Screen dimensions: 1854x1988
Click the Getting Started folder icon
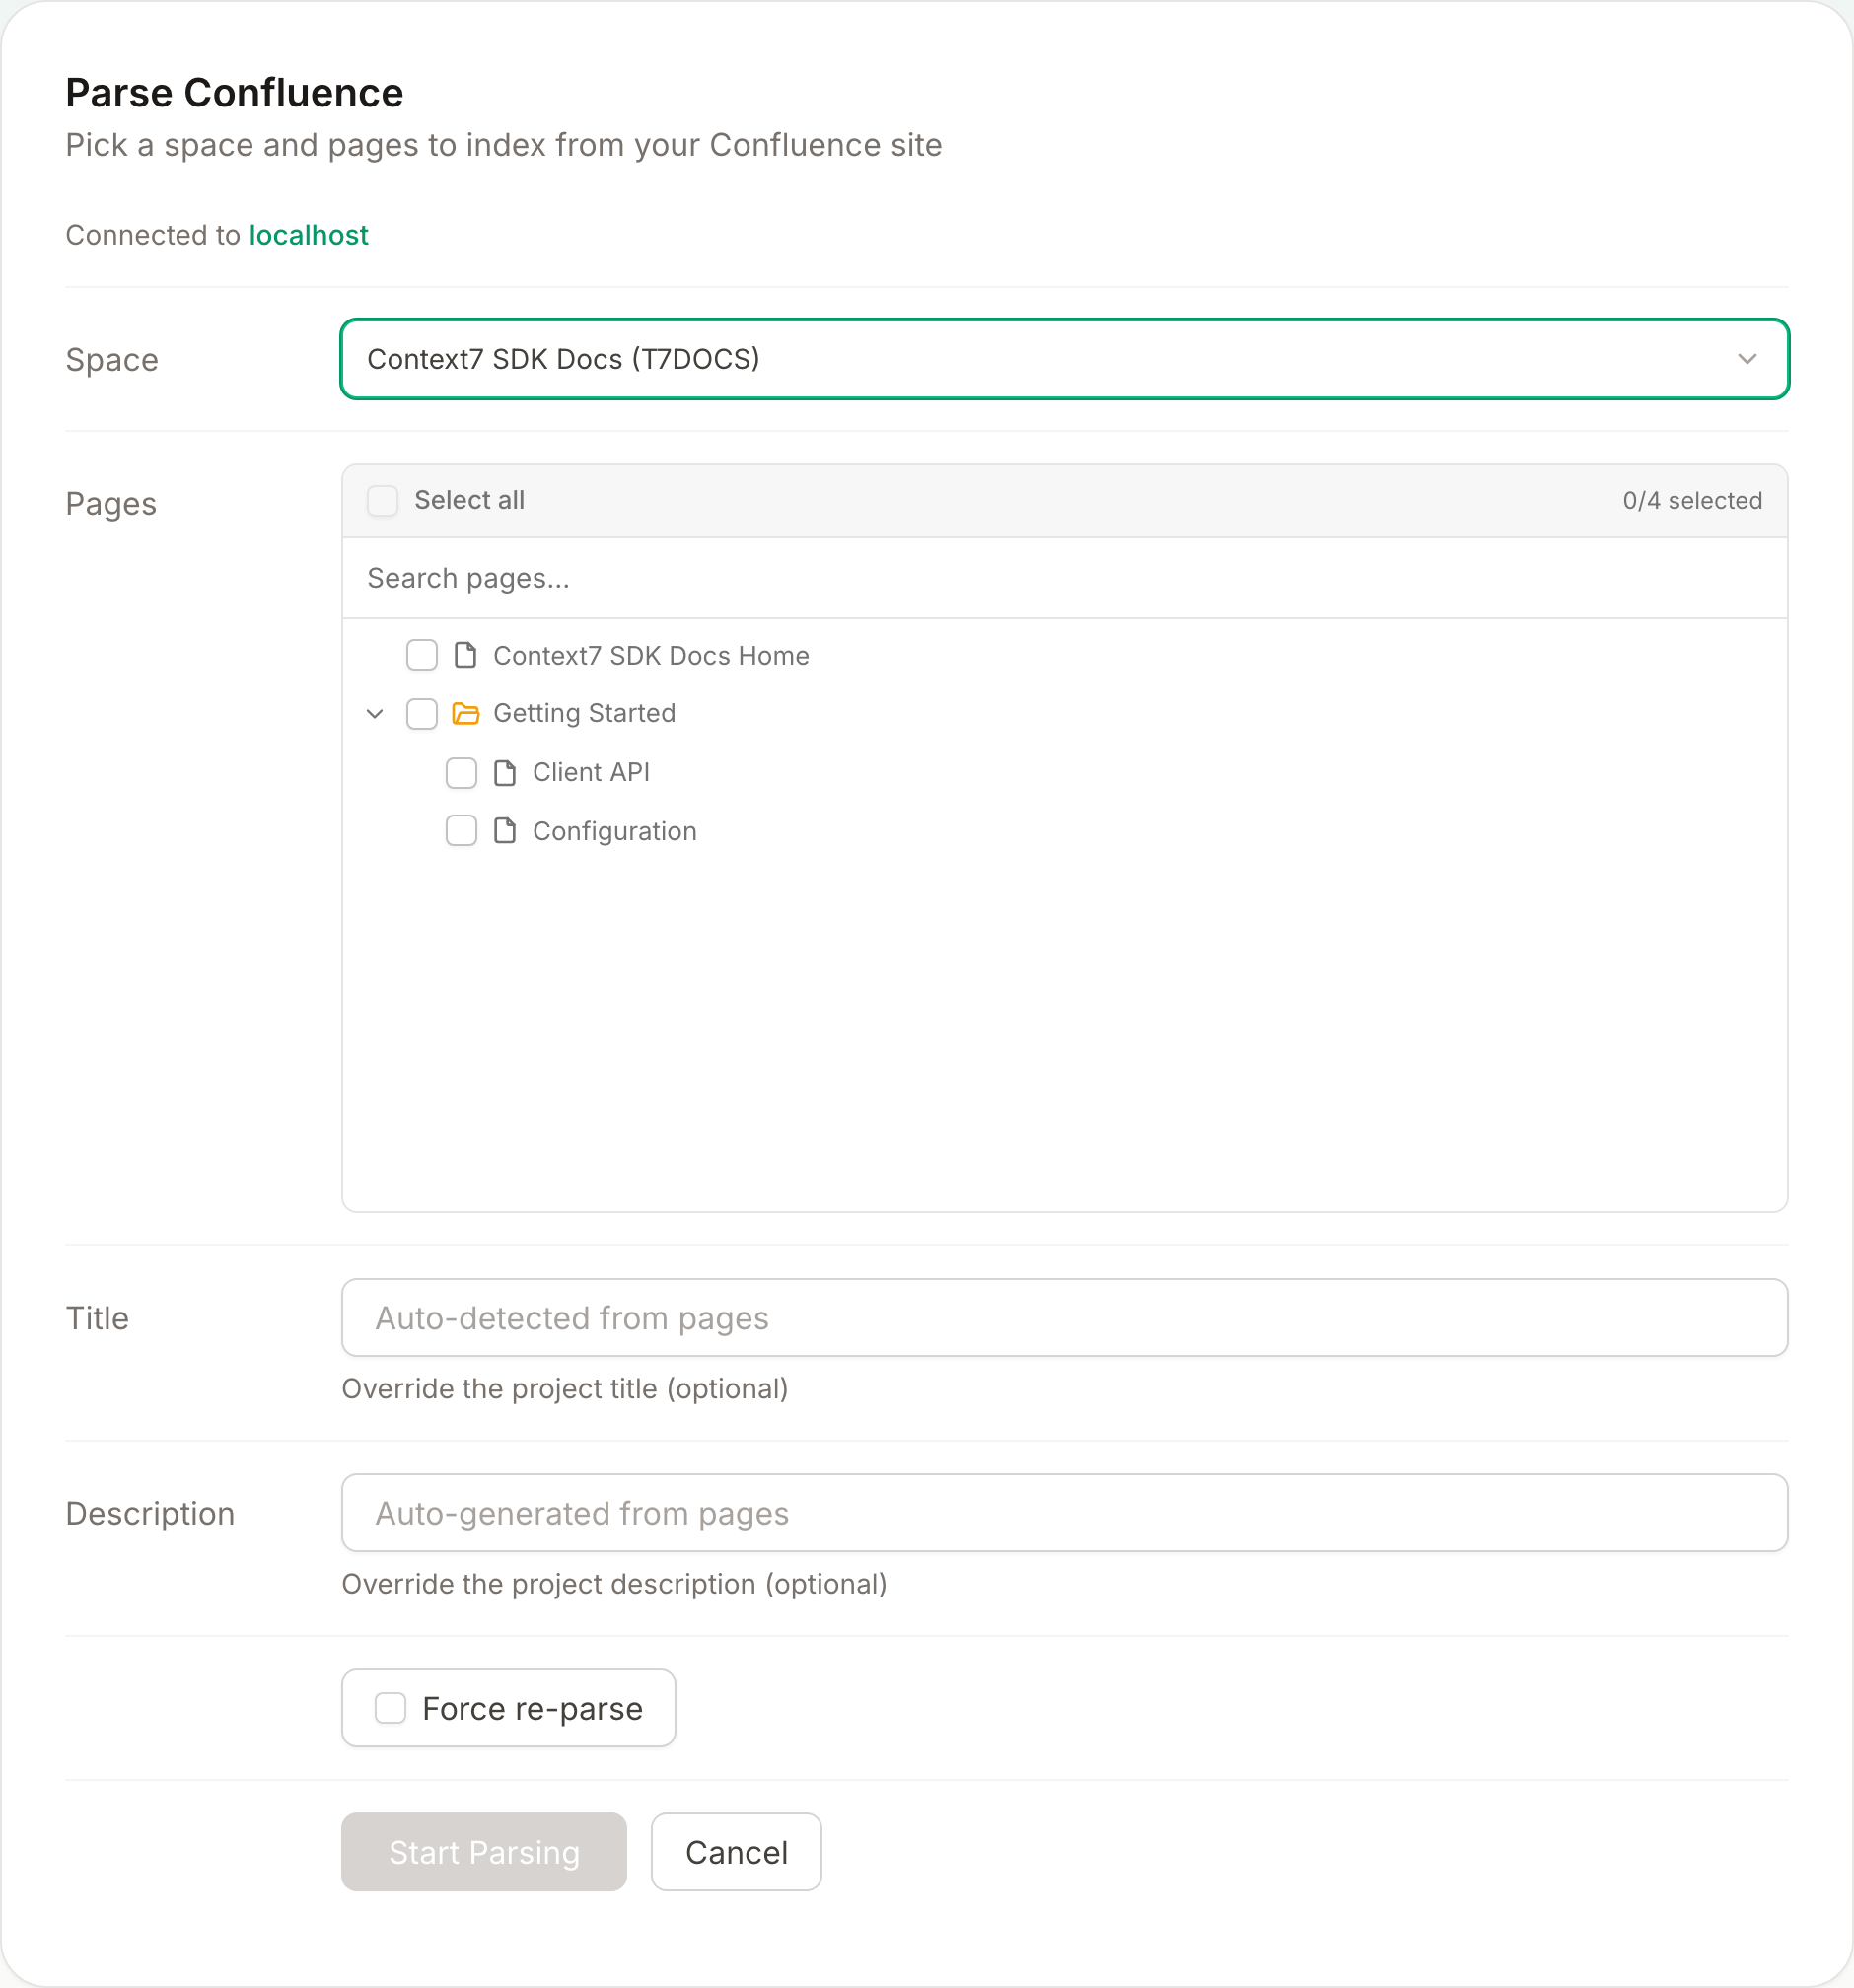click(466, 713)
